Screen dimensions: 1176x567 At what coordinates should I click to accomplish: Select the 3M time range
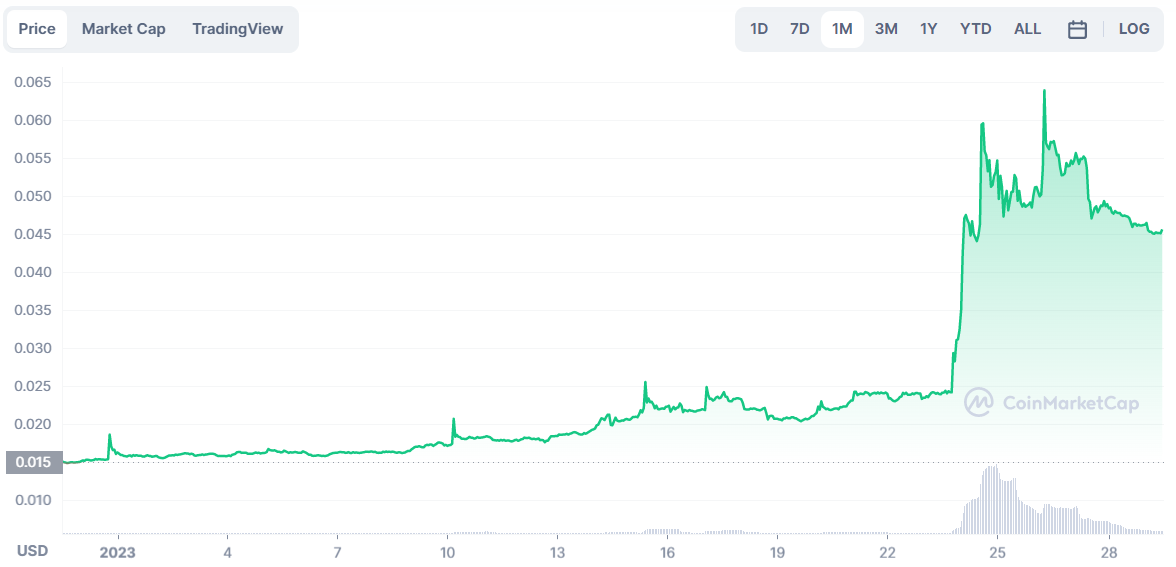tap(886, 29)
